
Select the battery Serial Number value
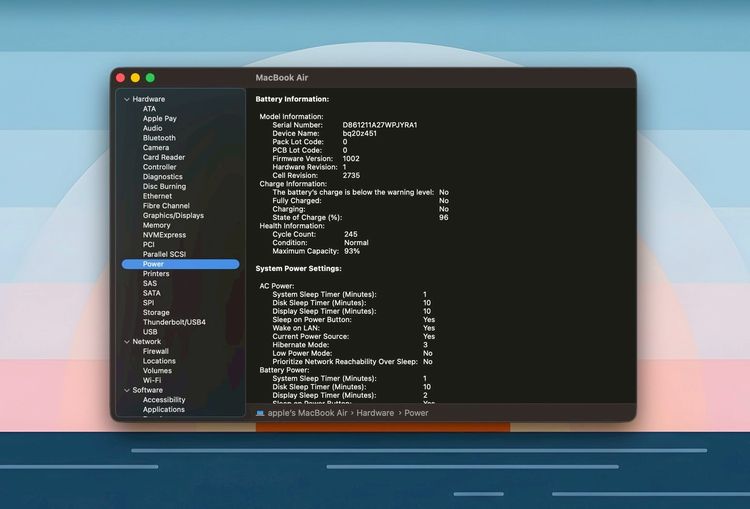[380, 125]
